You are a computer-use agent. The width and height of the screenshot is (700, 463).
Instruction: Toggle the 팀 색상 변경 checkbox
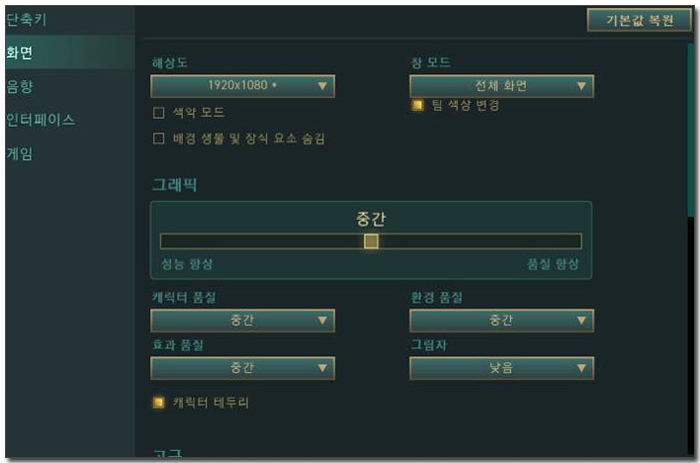pos(417,105)
